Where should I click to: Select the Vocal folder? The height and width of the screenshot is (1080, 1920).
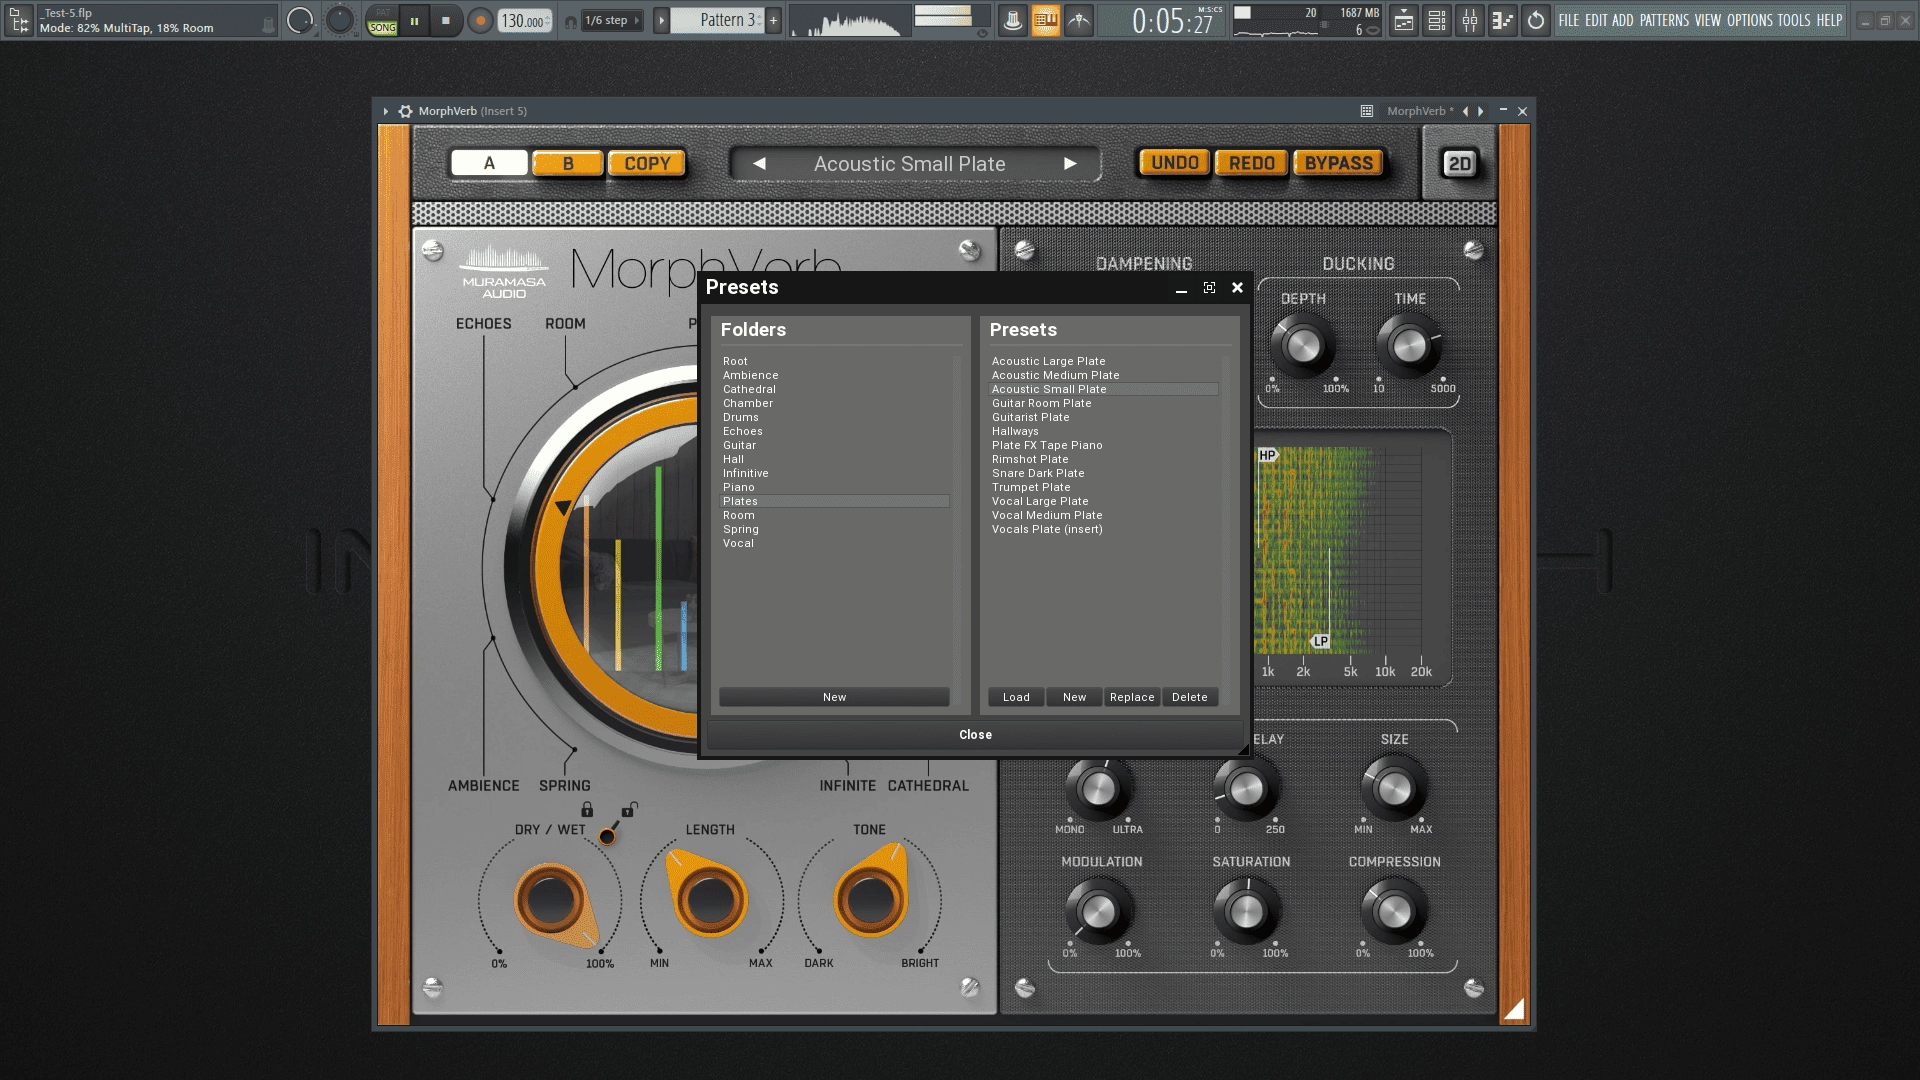[x=835, y=543]
